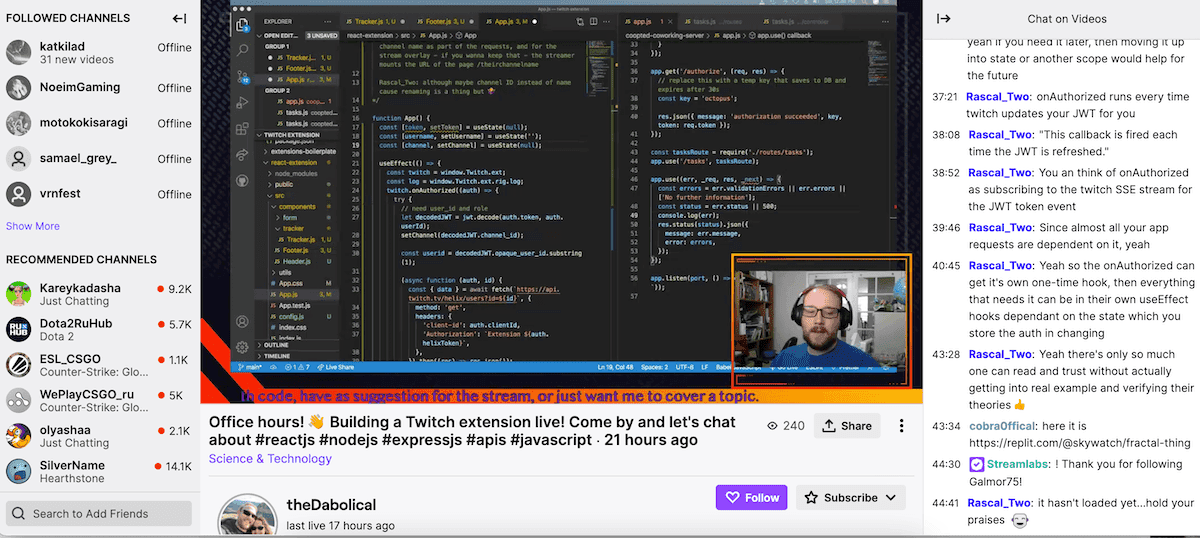
Task: Open motokokisaragi followed channel
Action: click(x=99, y=123)
